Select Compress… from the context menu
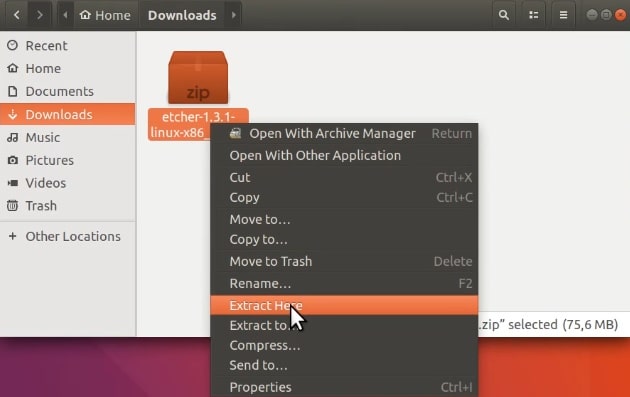 coord(344,345)
